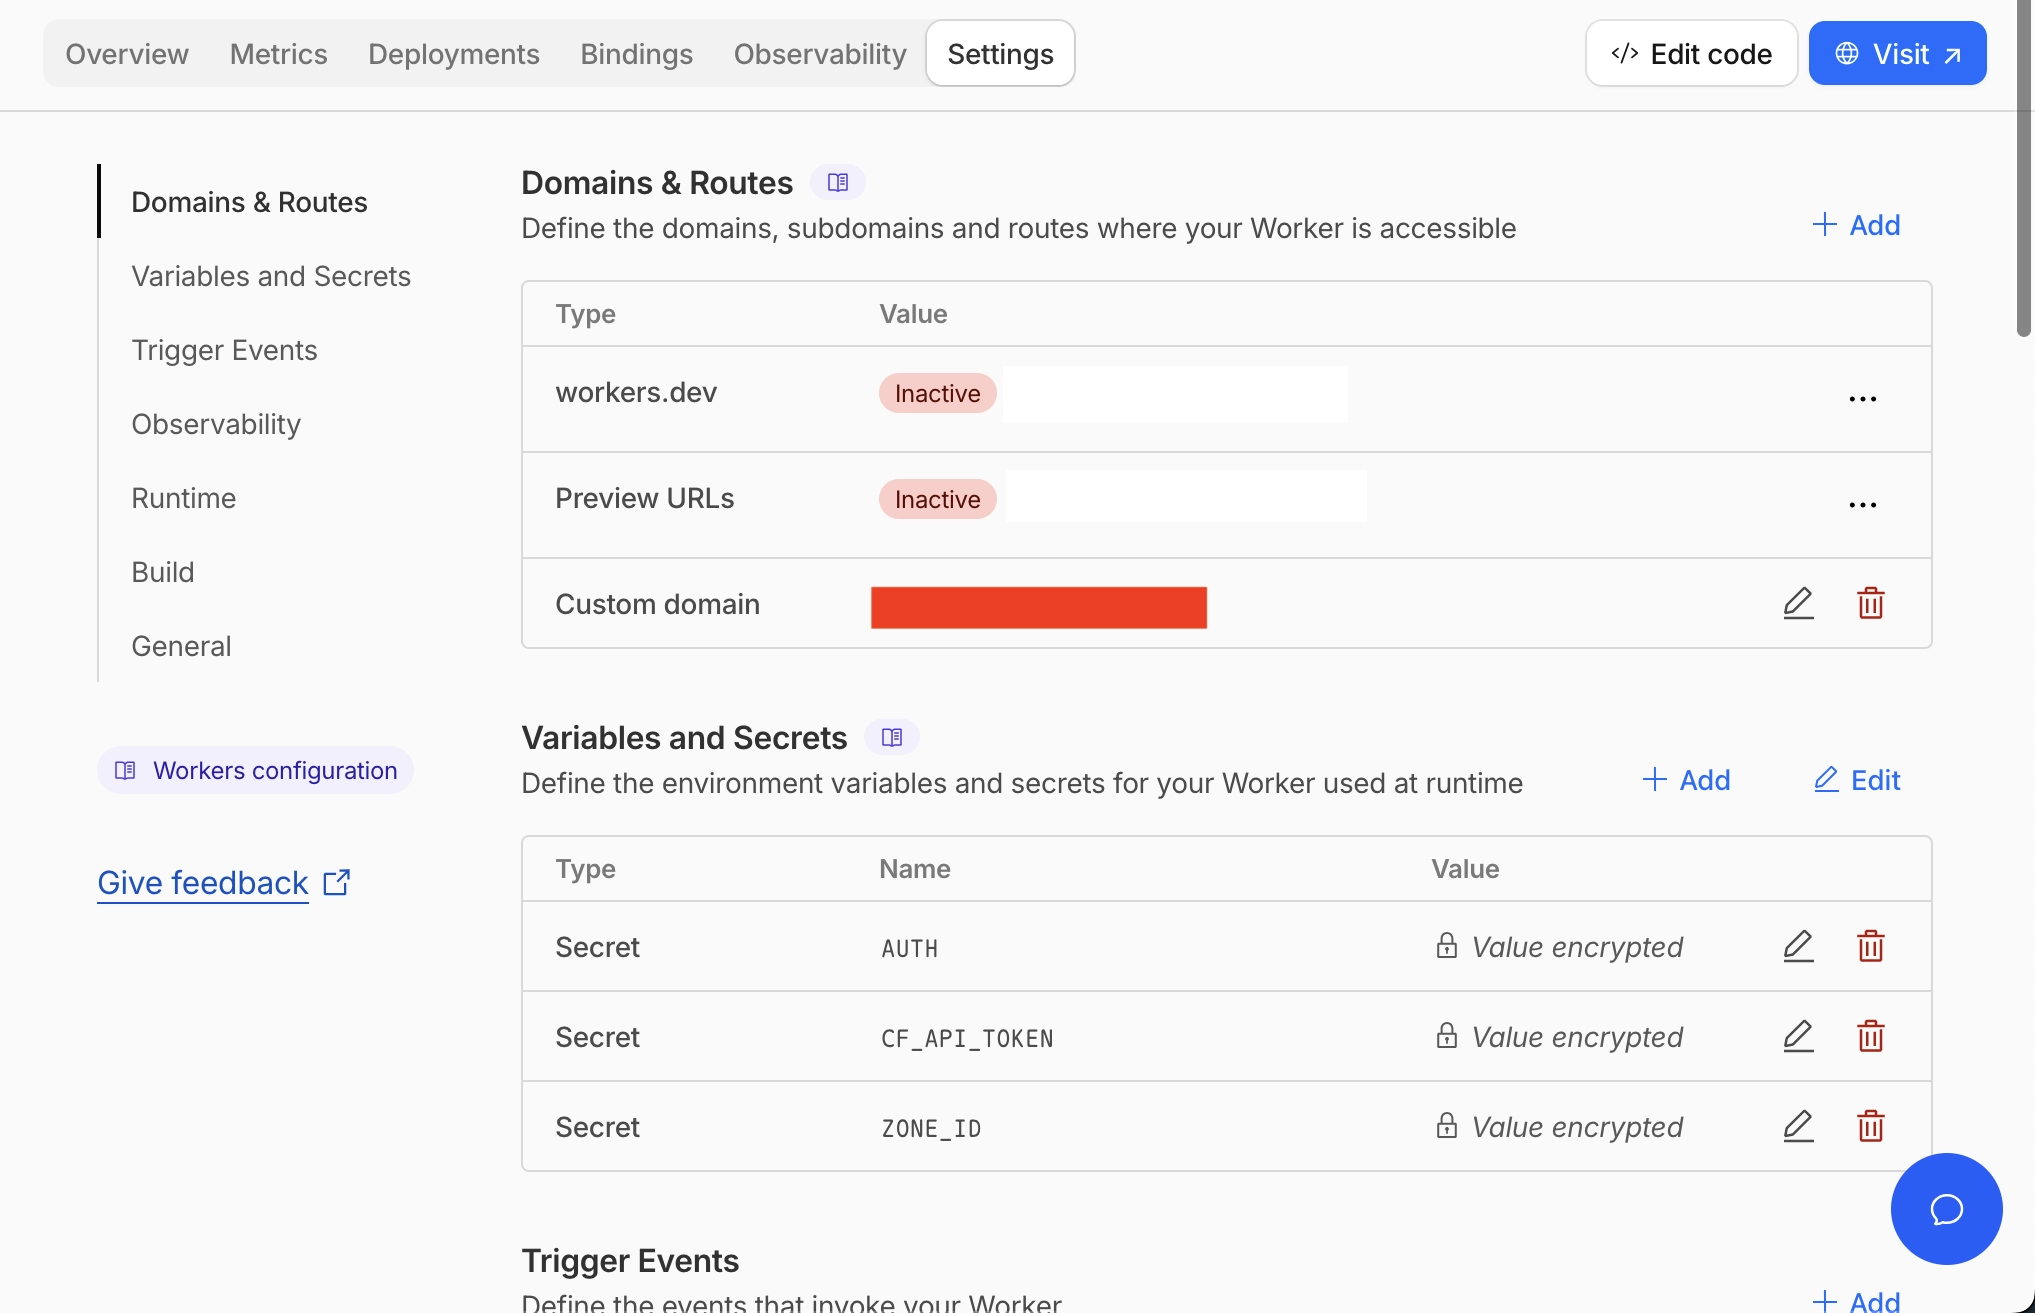Open workers.dev row options menu

click(1862, 399)
